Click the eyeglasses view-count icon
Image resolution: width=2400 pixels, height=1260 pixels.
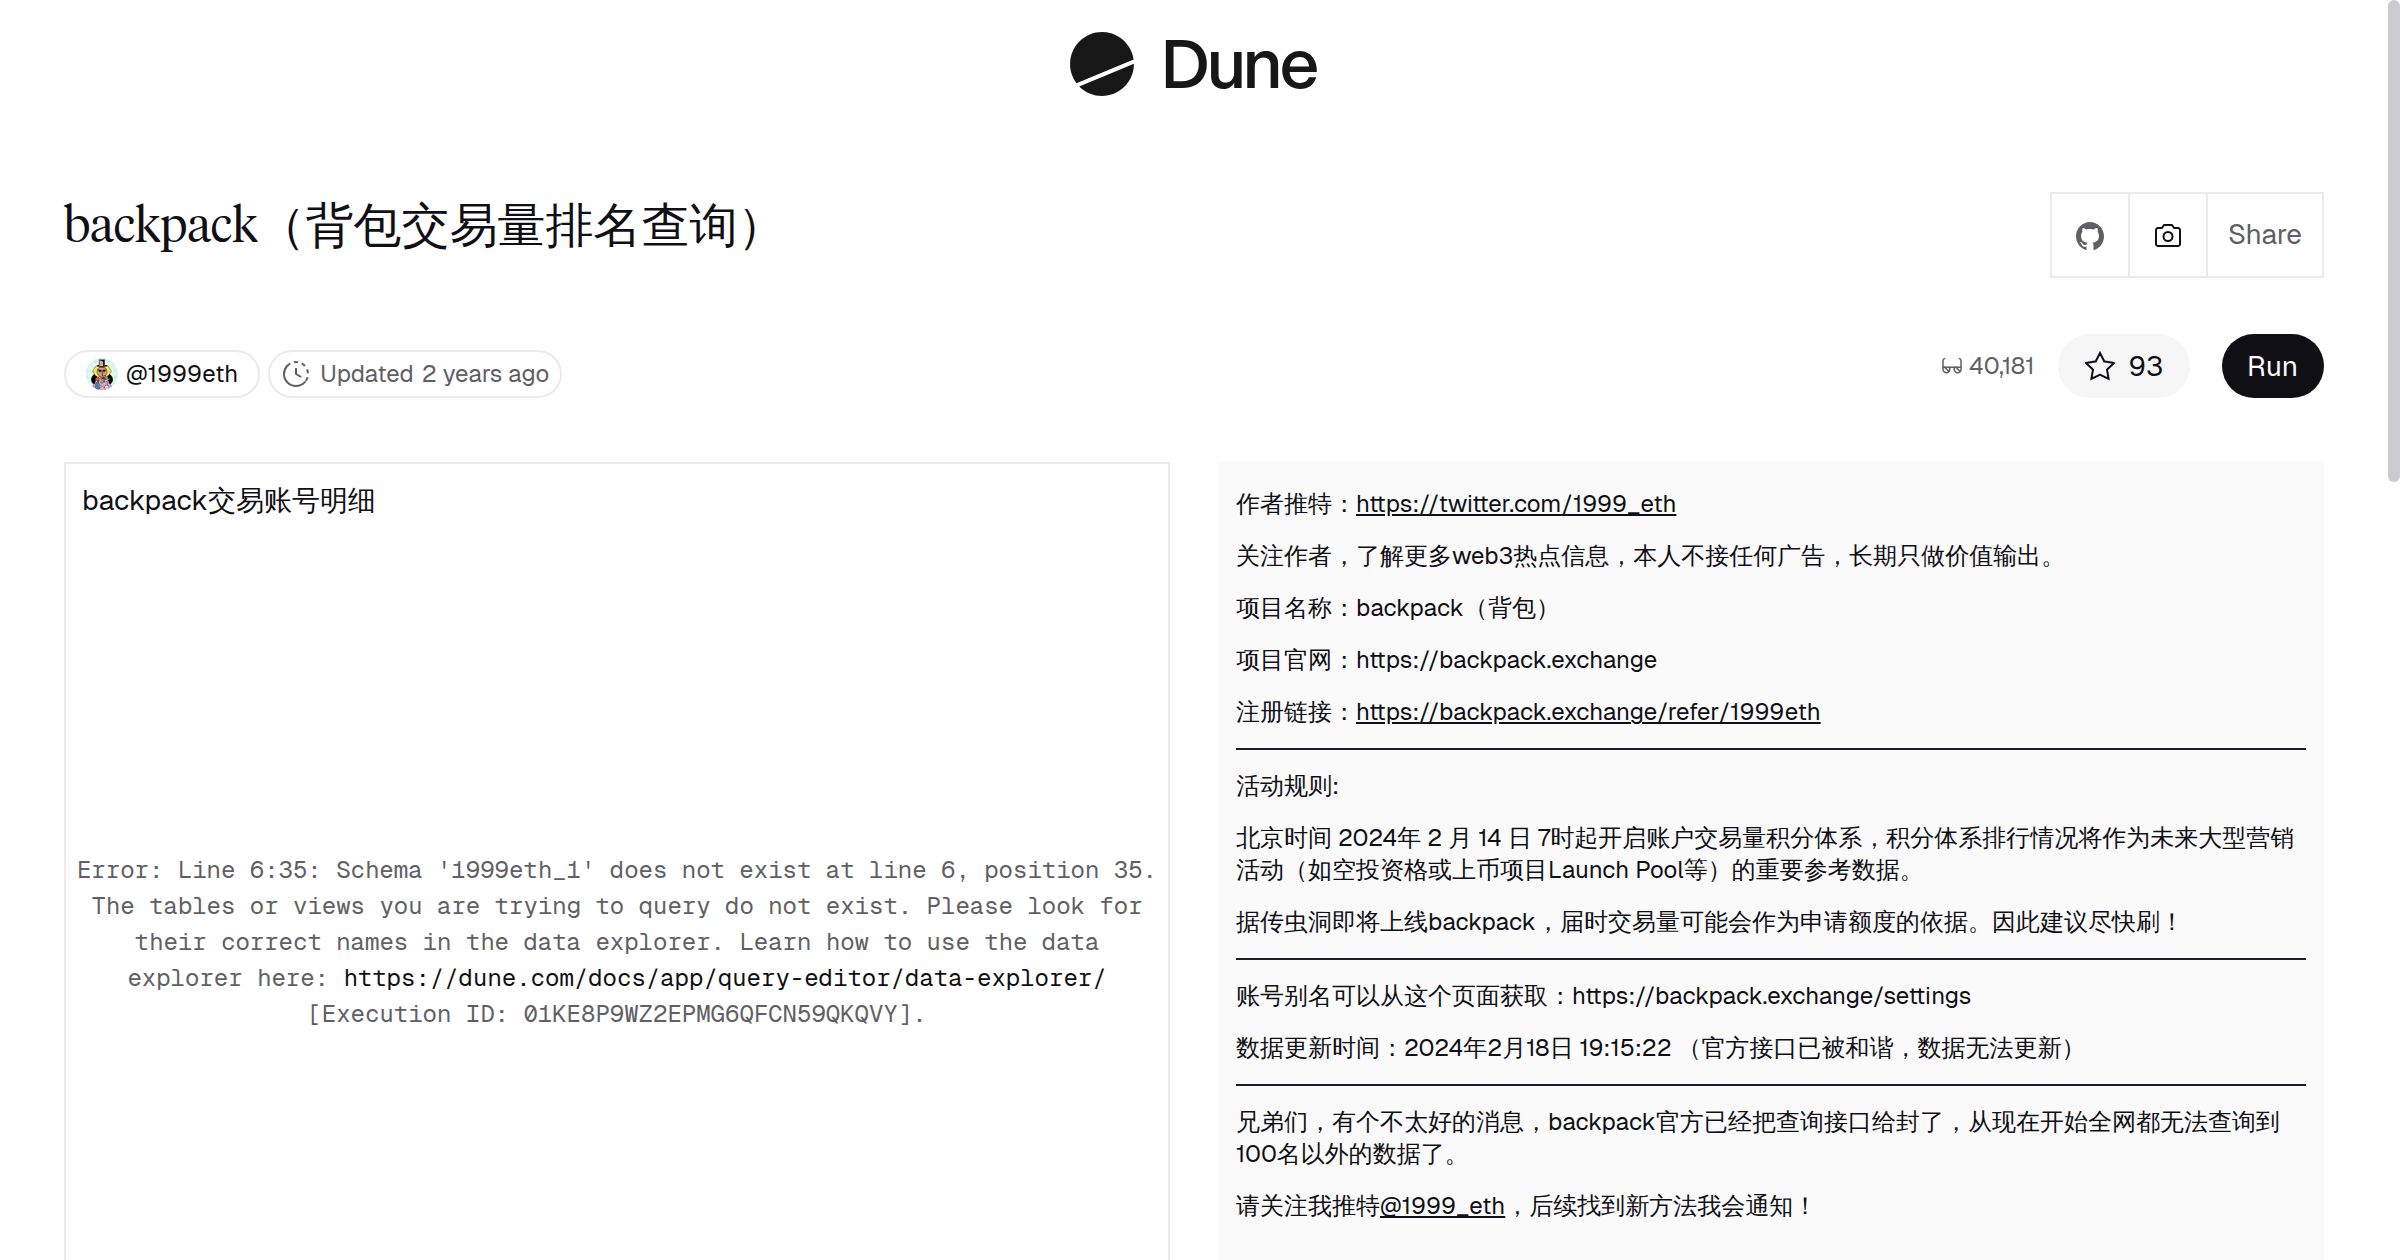1950,365
